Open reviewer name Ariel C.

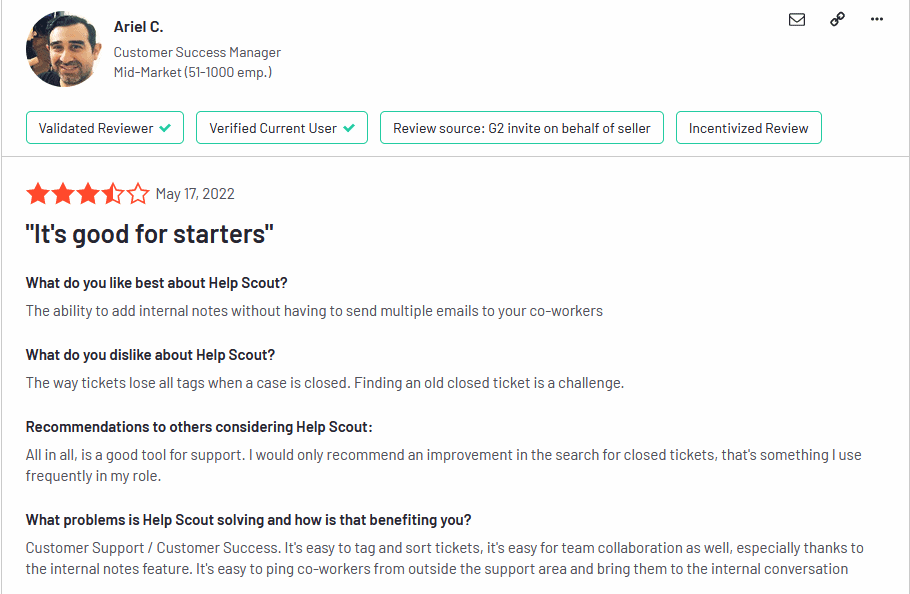click(x=139, y=27)
